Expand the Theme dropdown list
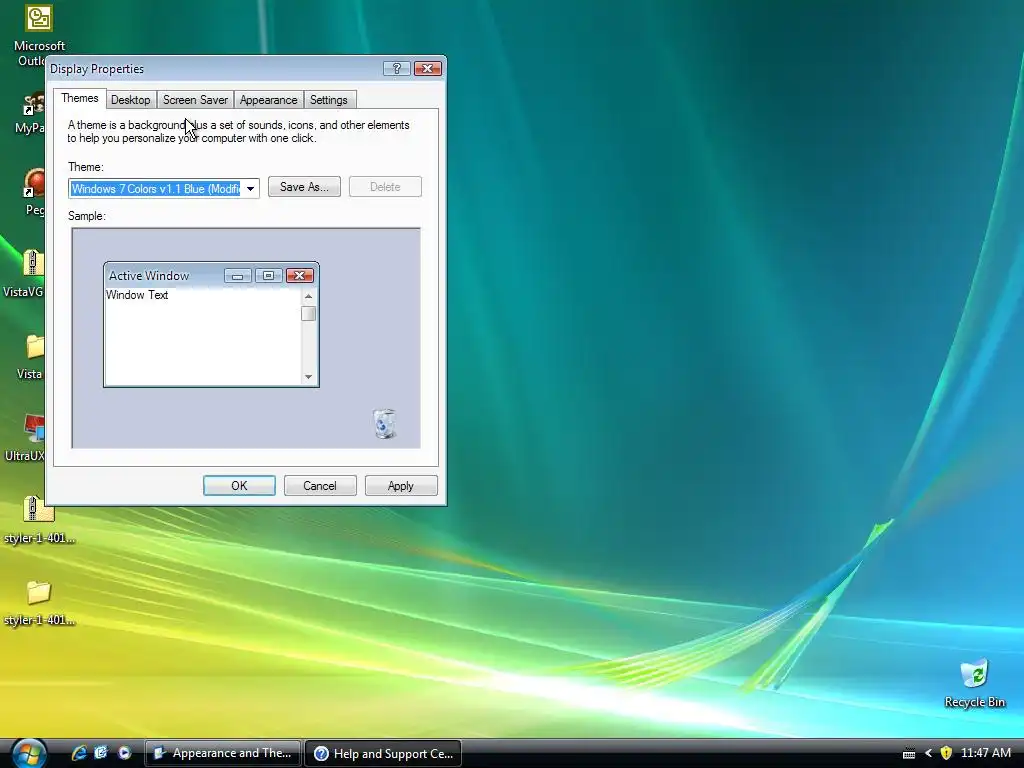 250,189
